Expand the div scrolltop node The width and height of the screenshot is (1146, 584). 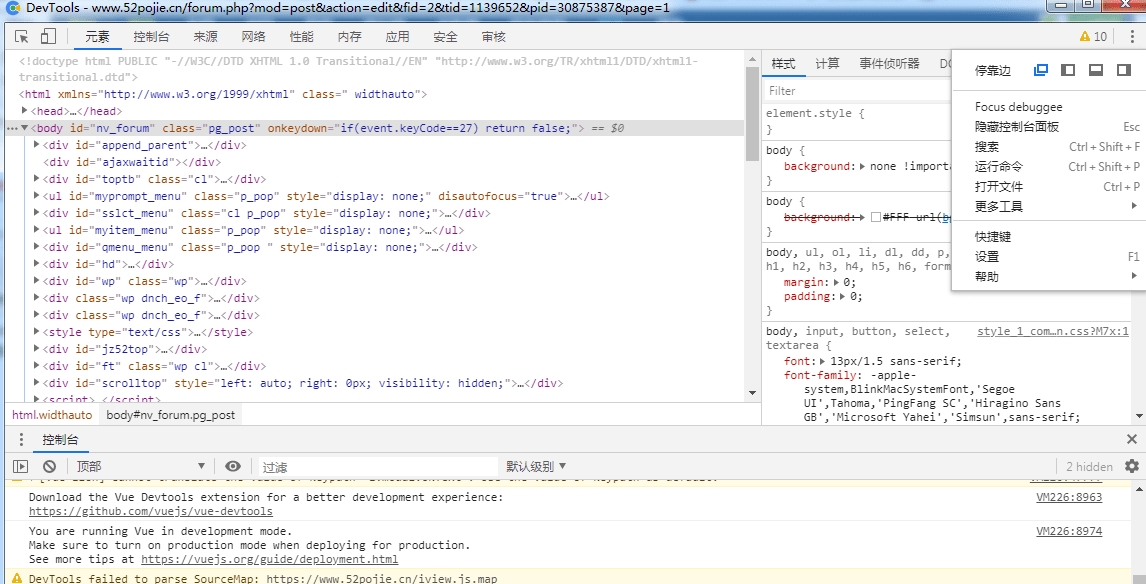[x=37, y=383]
